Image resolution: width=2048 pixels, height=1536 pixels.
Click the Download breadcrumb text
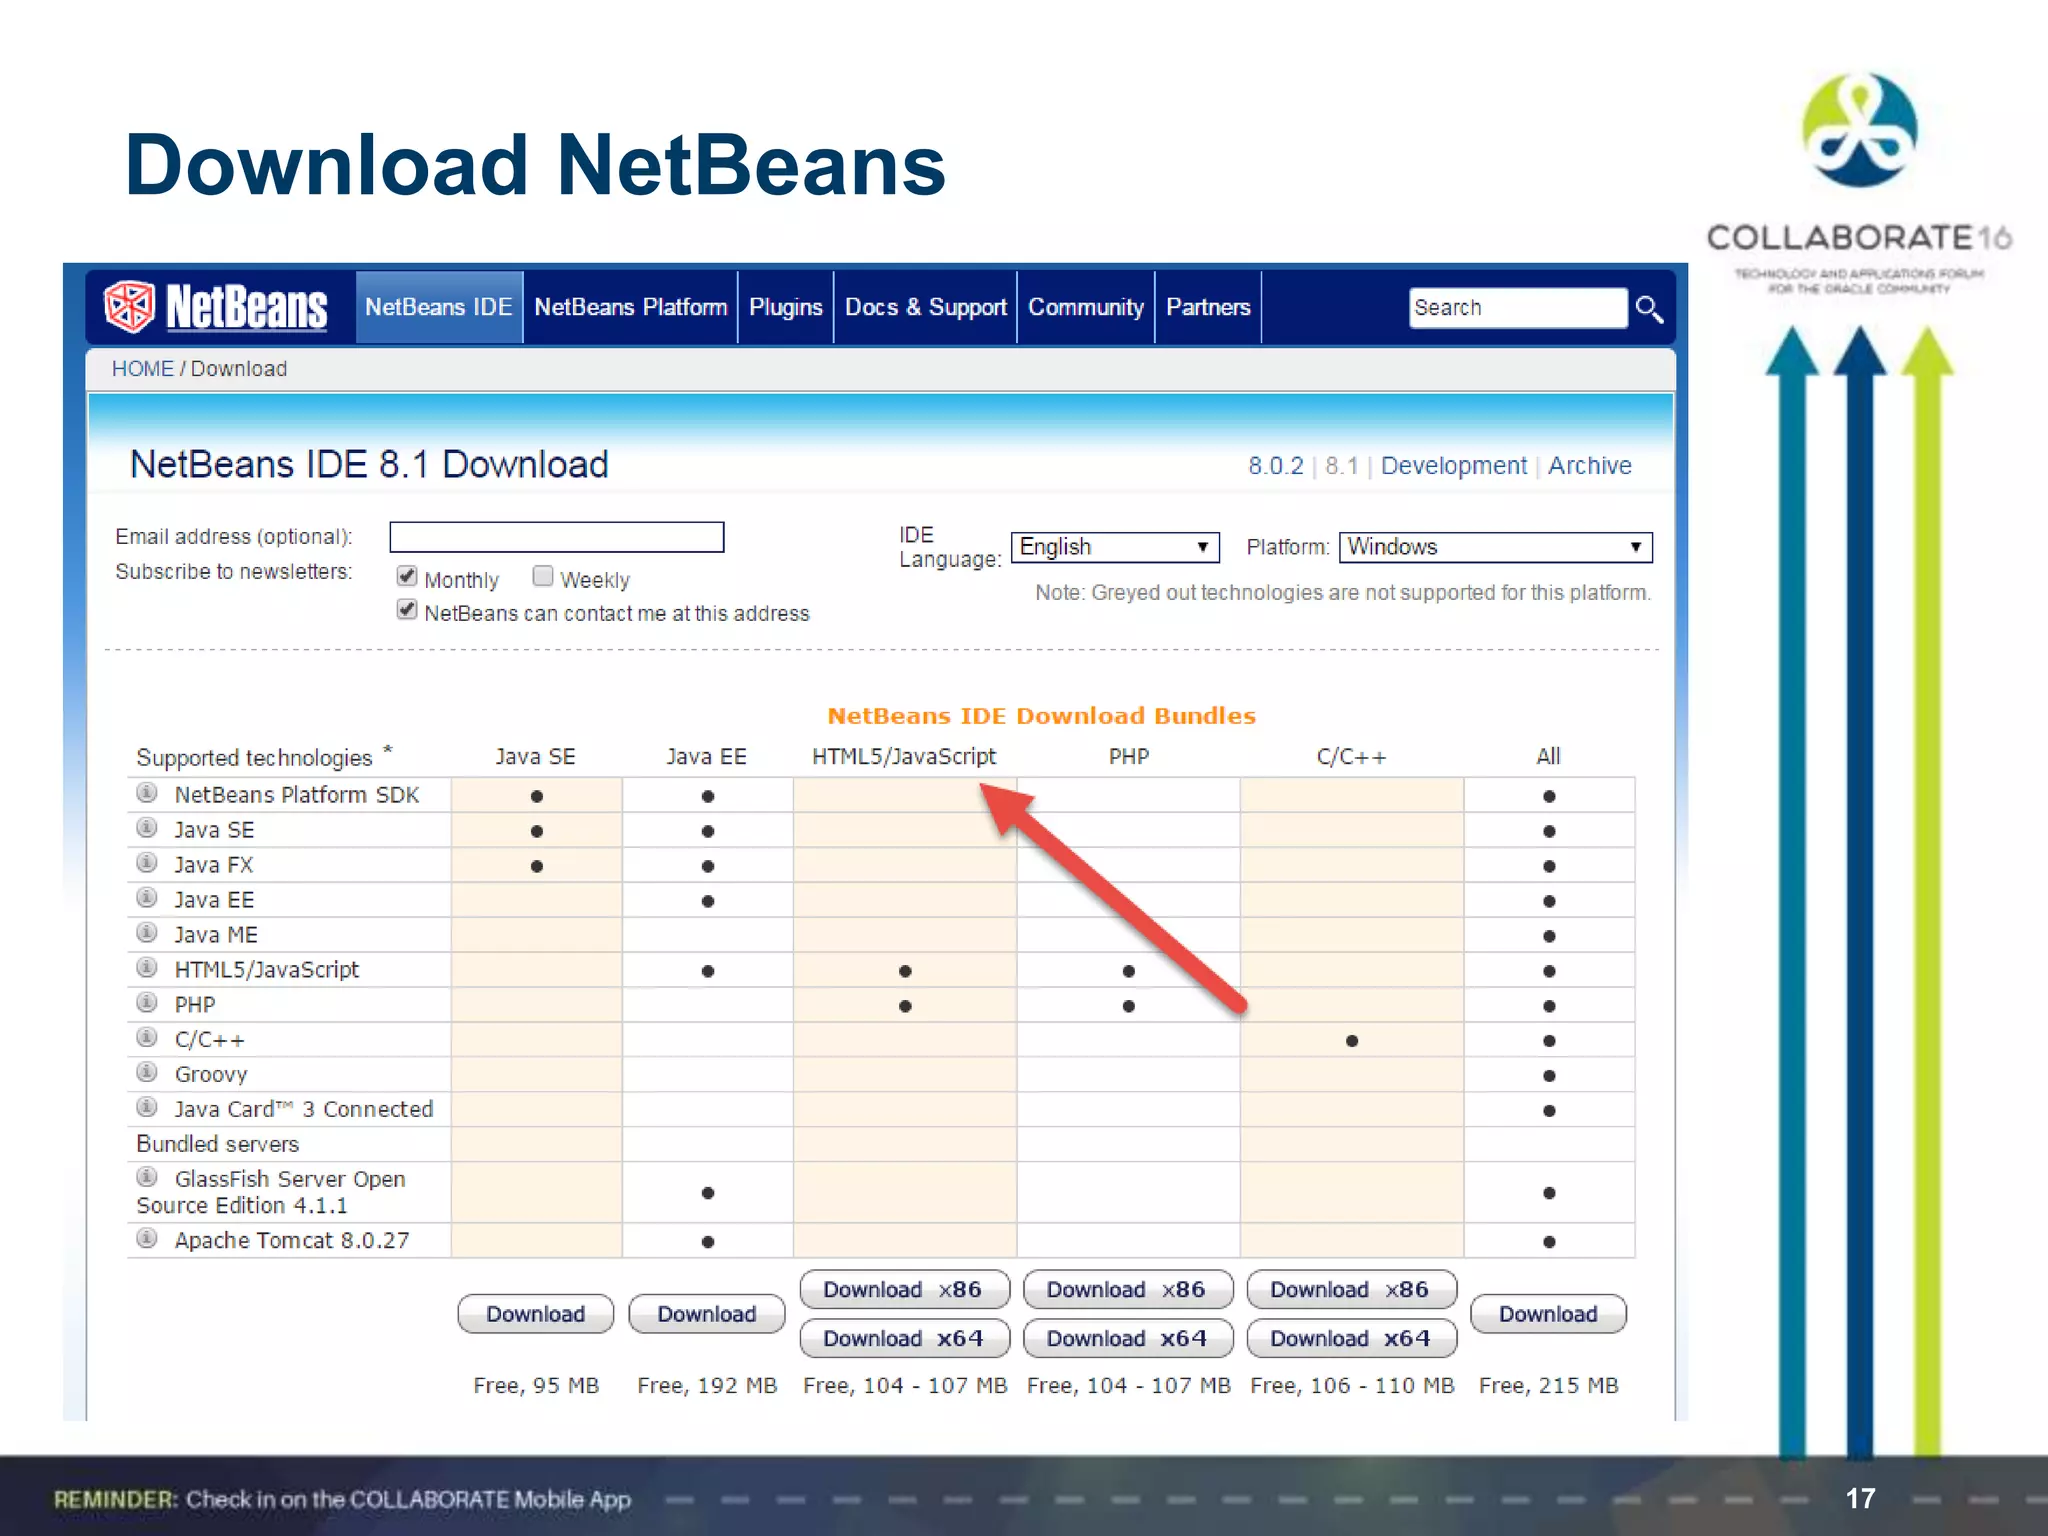coord(239,369)
